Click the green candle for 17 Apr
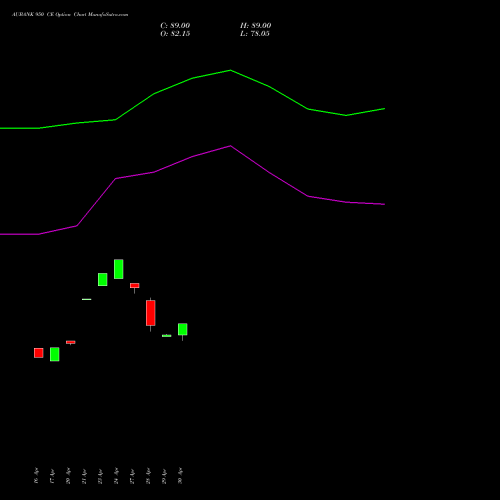Screen dimensions: 500x500 tap(55, 354)
